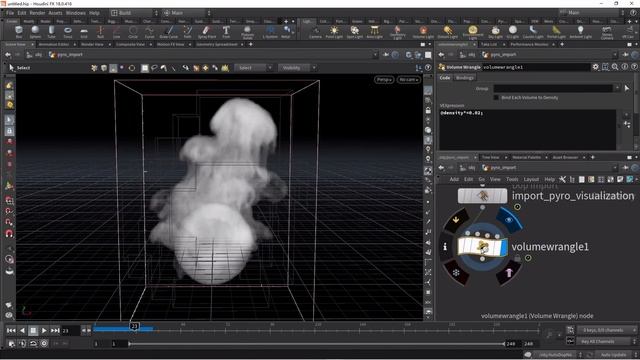The width and height of the screenshot is (640, 360).
Task: Click freeze snowflake flag in node ring
Action: [456, 272]
